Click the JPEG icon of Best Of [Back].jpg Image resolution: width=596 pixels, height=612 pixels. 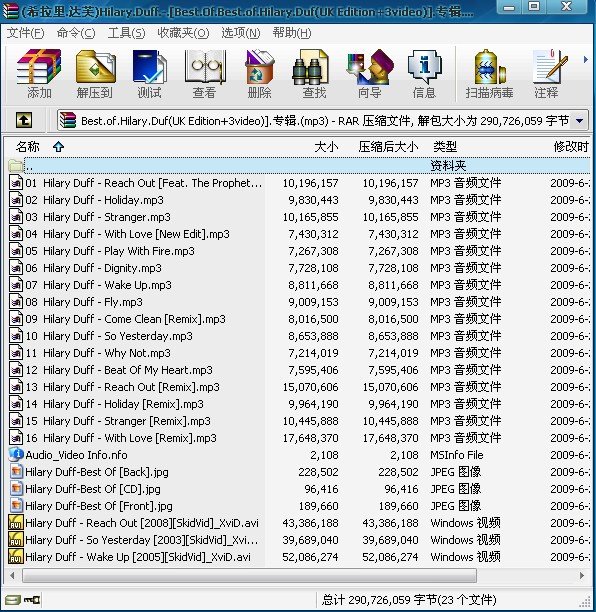pos(16,472)
